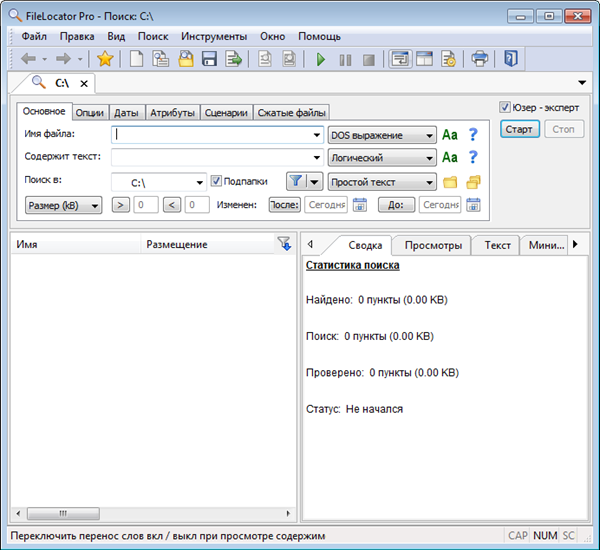The height and width of the screenshot is (550, 600).
Task: Click the favorites star icon in toolbar
Action: [x=105, y=59]
